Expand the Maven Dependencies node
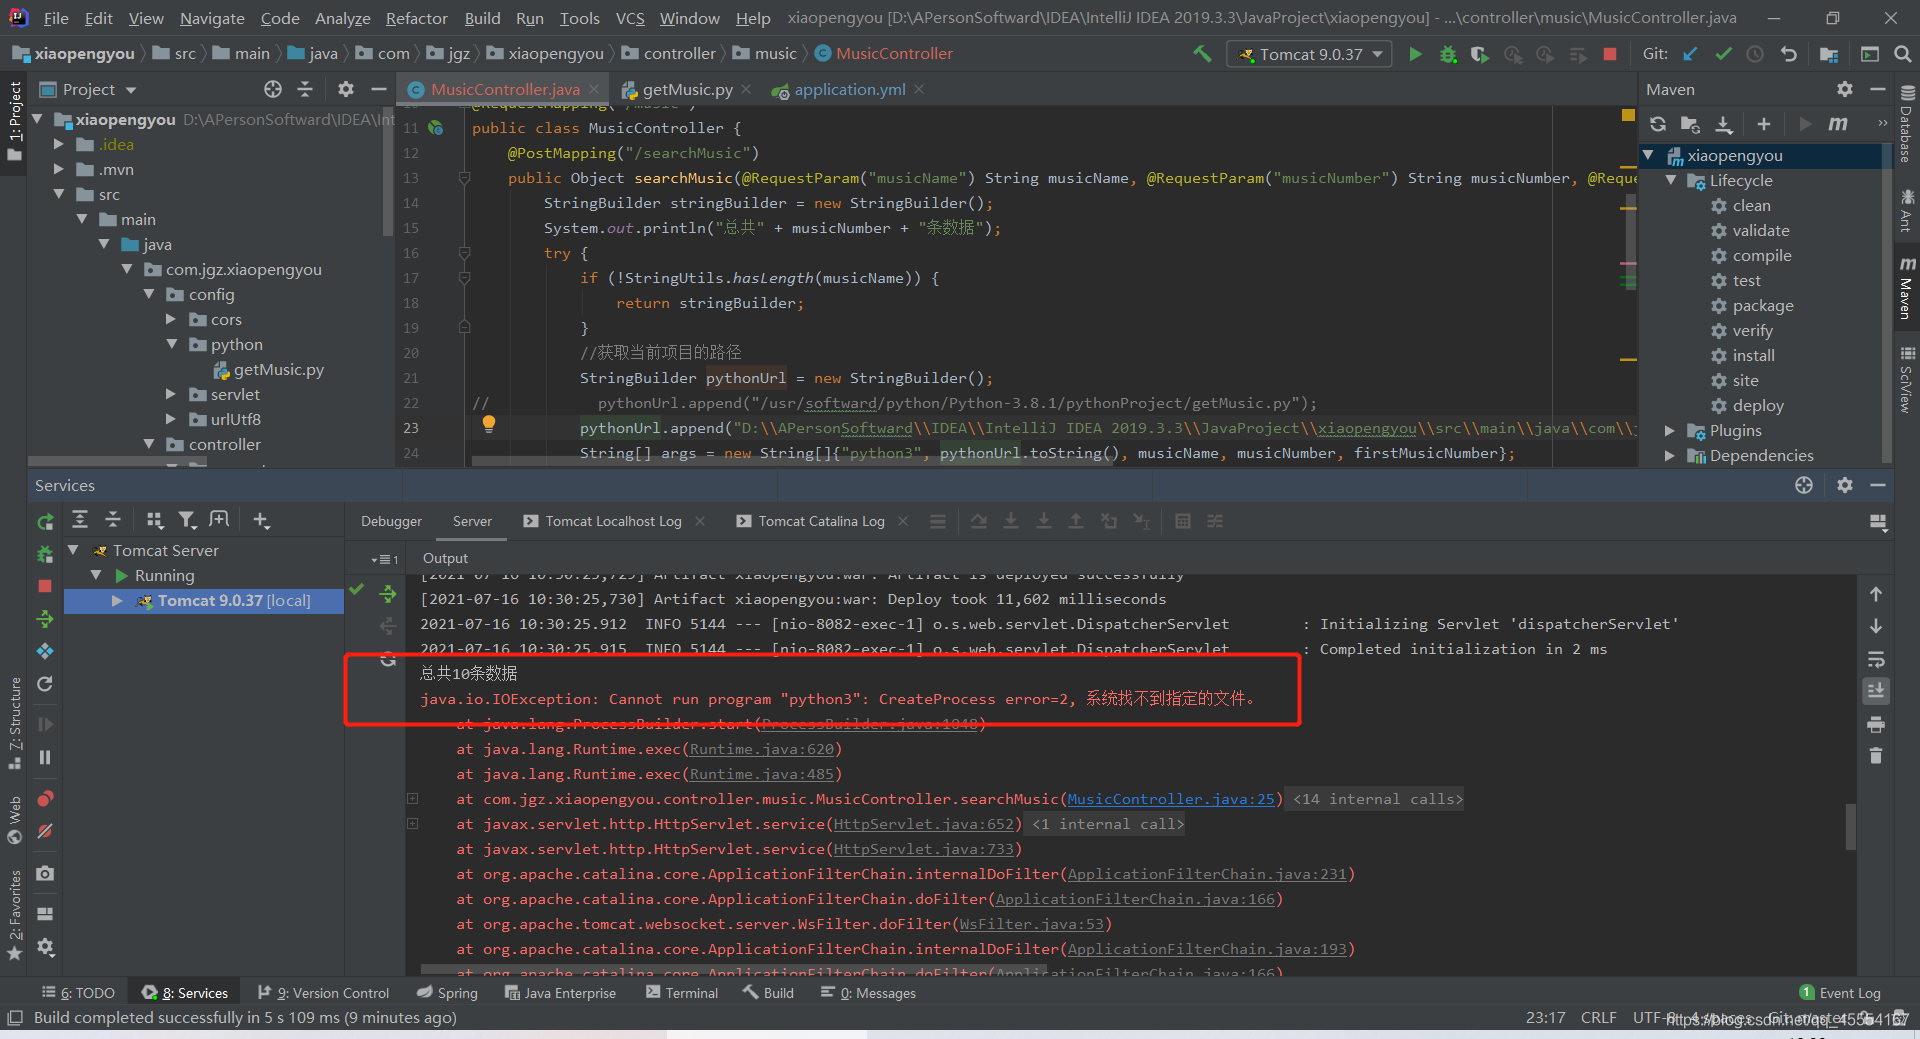The height and width of the screenshot is (1039, 1920). pyautogui.click(x=1670, y=455)
